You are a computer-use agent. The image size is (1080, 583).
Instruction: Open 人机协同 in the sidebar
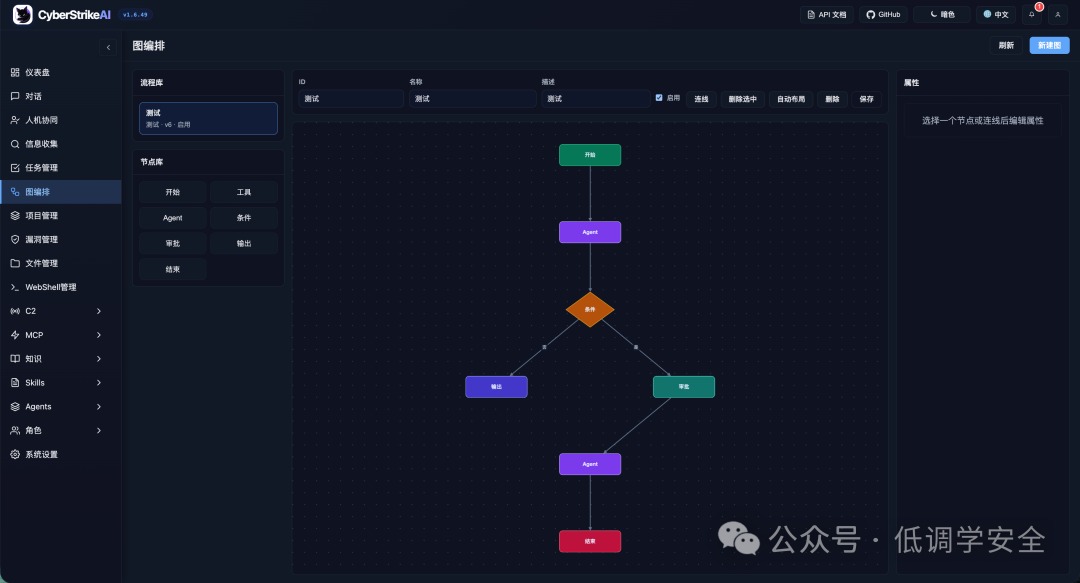(61, 120)
